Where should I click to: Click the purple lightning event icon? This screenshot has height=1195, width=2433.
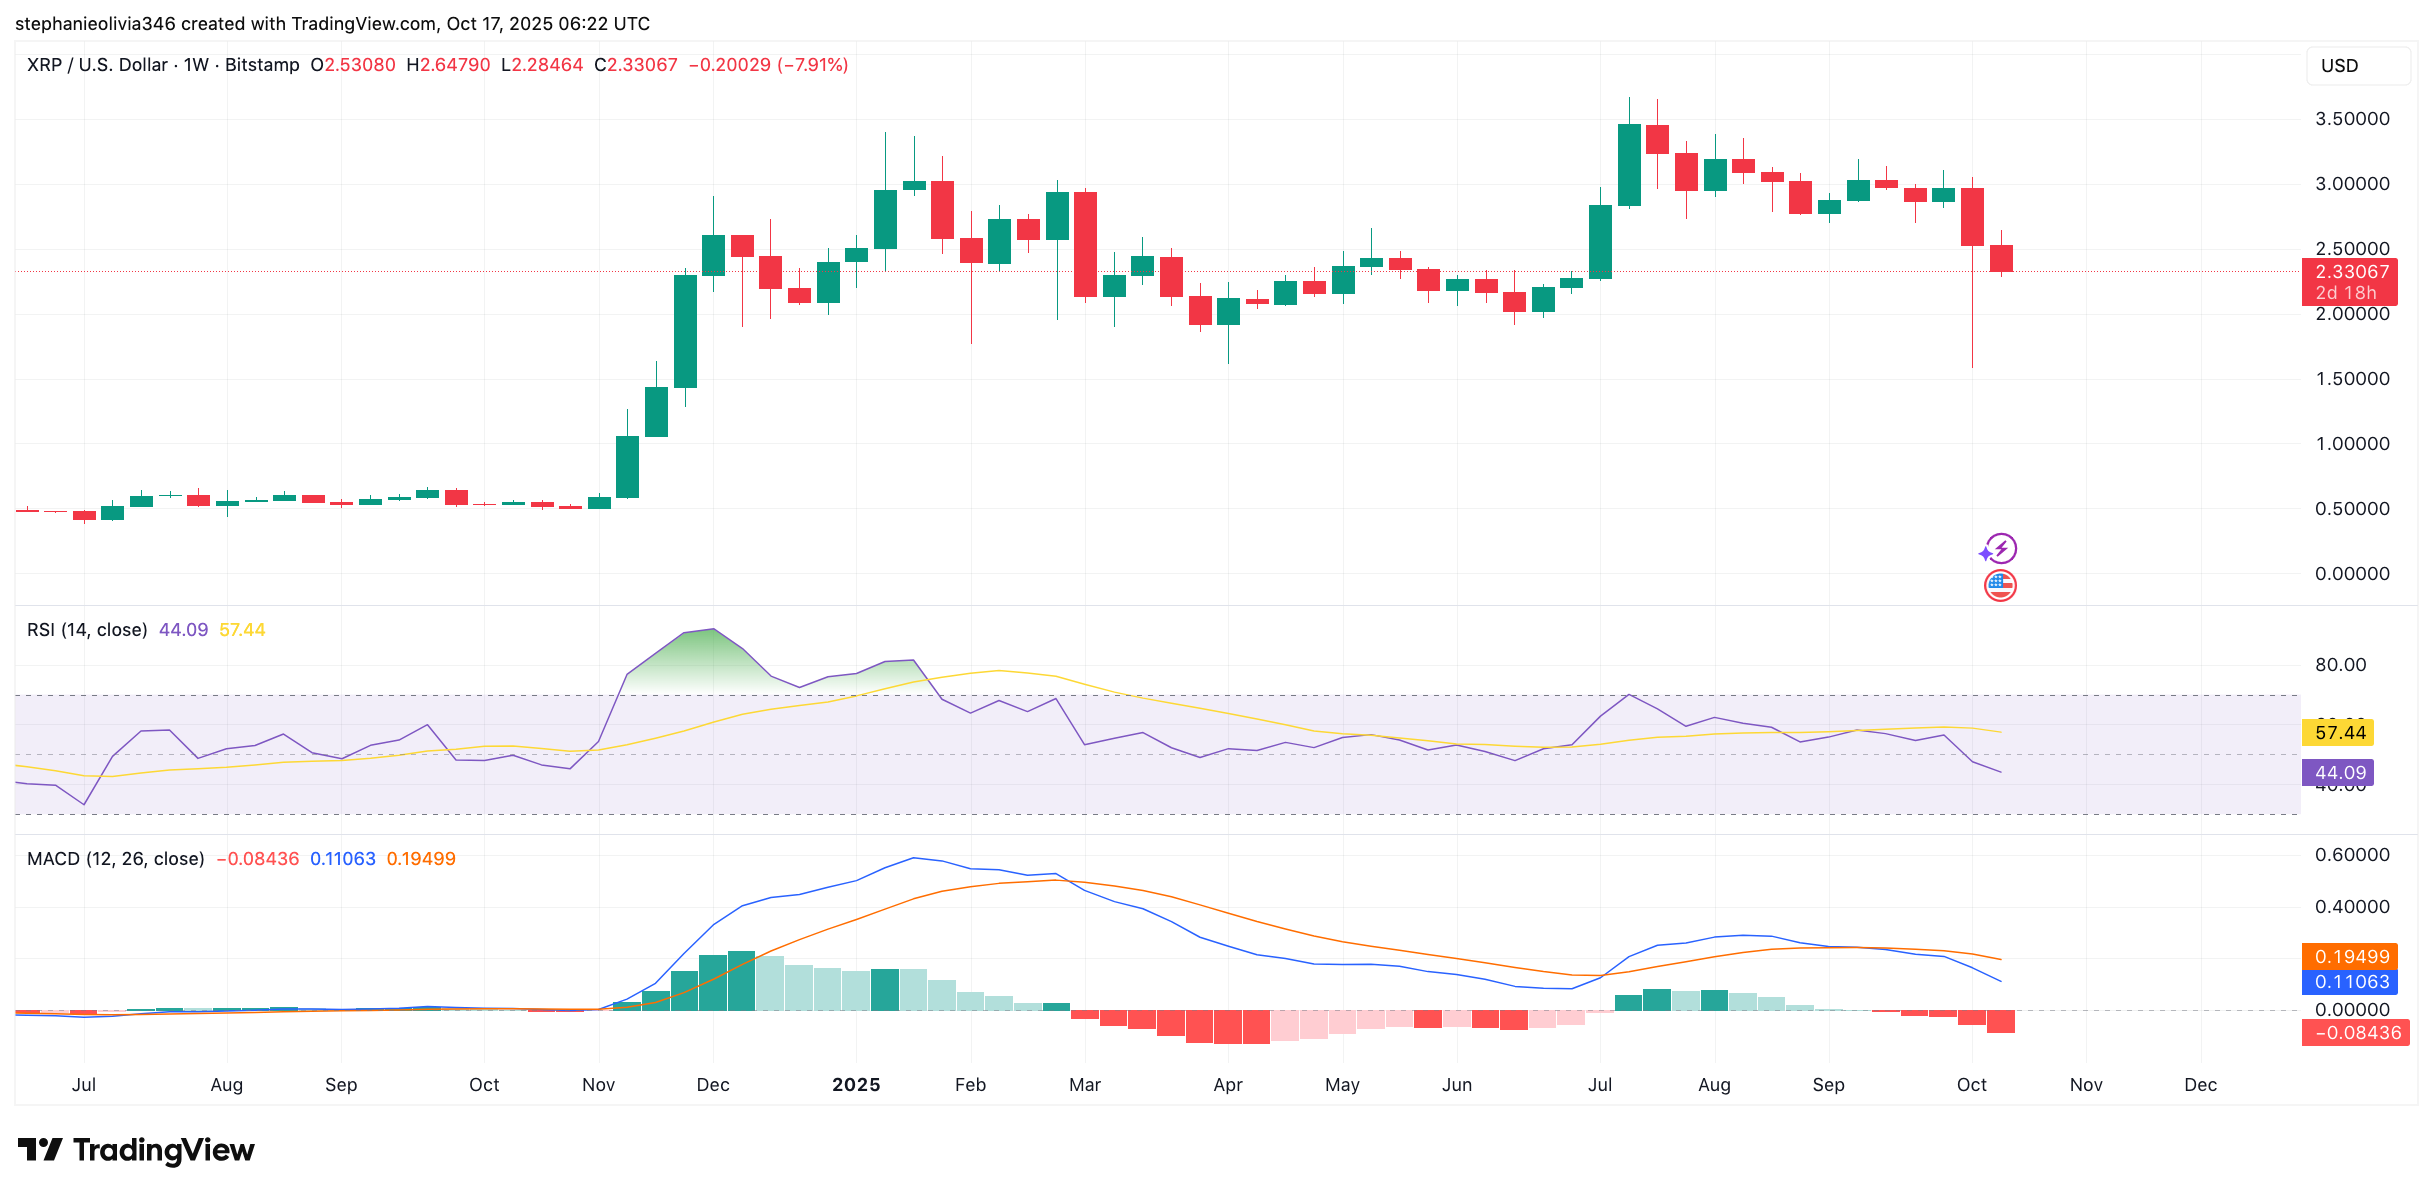point(2000,548)
